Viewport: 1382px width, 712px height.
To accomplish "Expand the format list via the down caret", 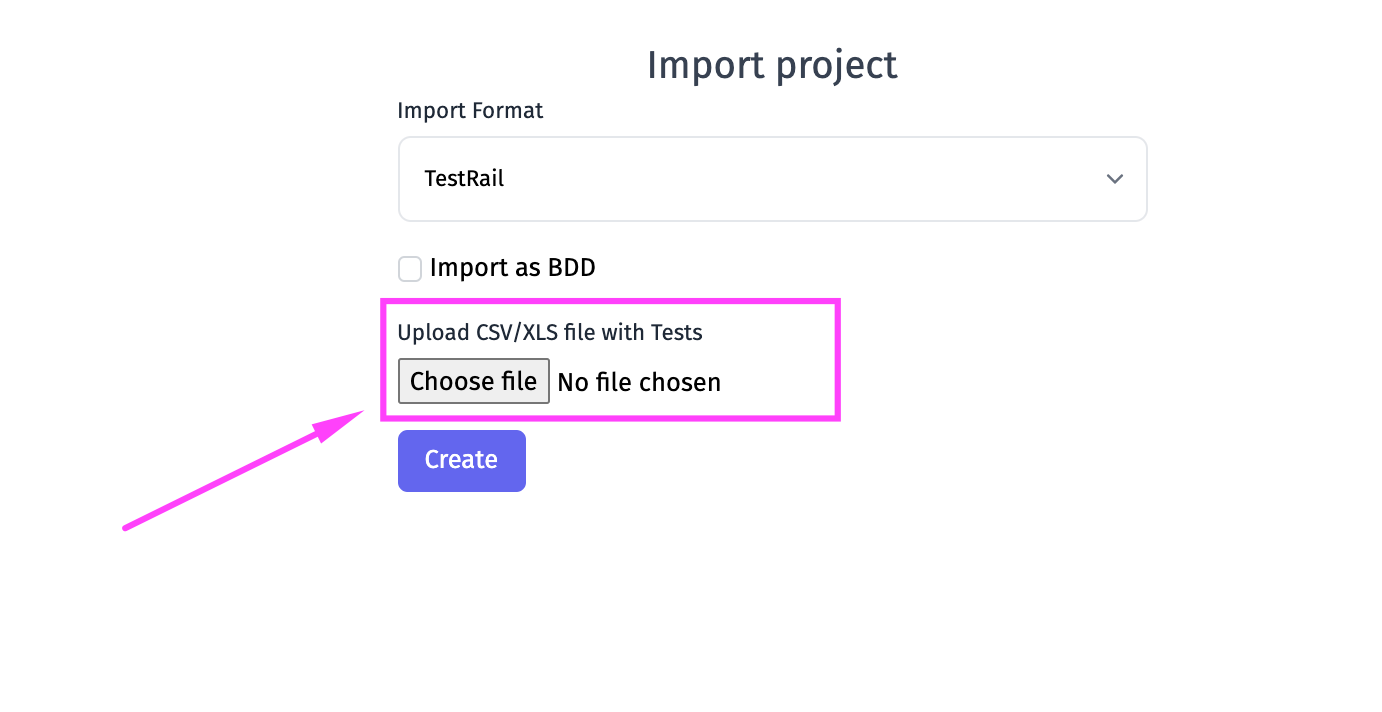I will pyautogui.click(x=1114, y=179).
